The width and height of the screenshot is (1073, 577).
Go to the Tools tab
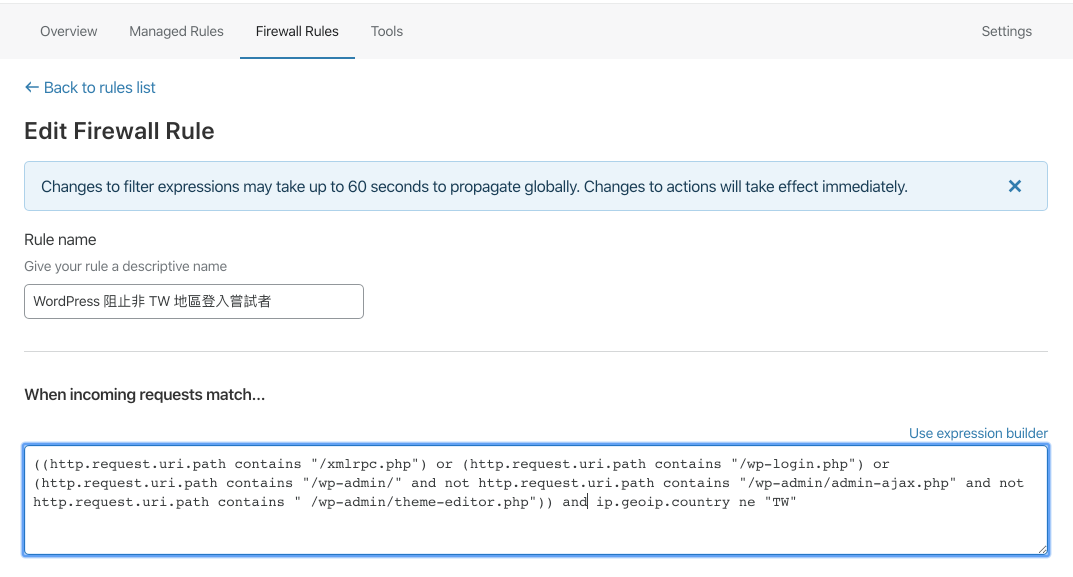point(386,31)
